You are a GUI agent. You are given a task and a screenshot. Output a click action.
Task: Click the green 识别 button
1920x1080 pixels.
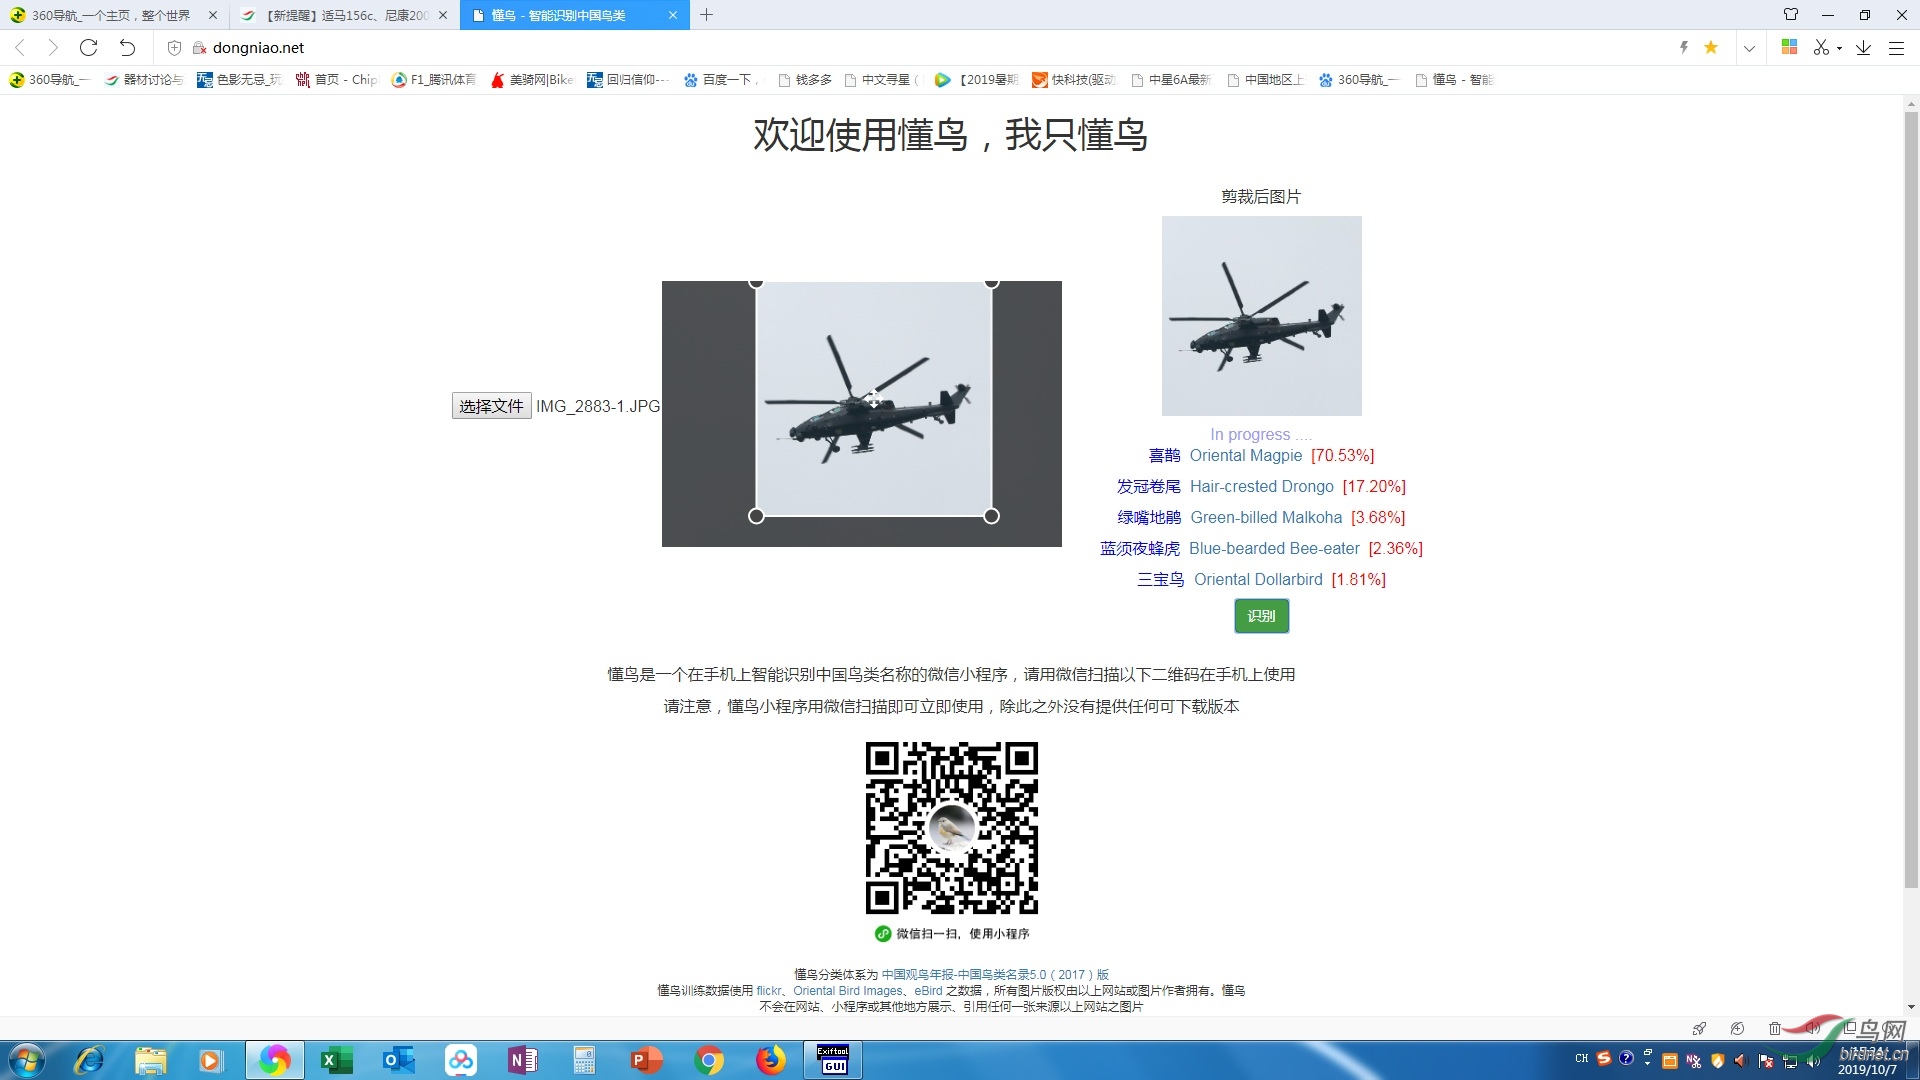click(x=1261, y=616)
